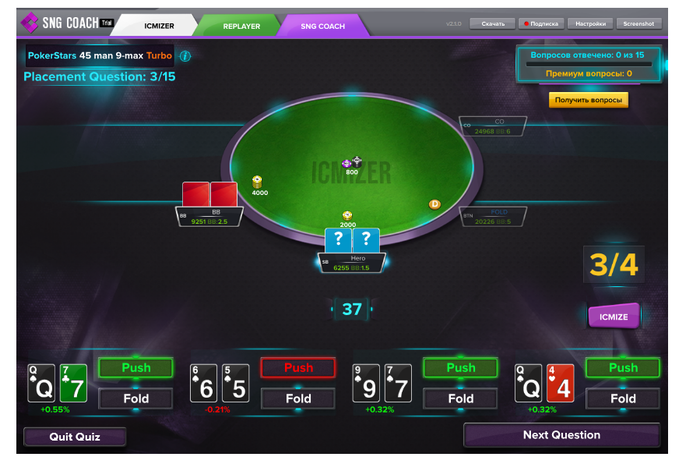Click the Queen of spades in Q7 hand
This screenshot has height=464, width=700.
tap(41, 383)
